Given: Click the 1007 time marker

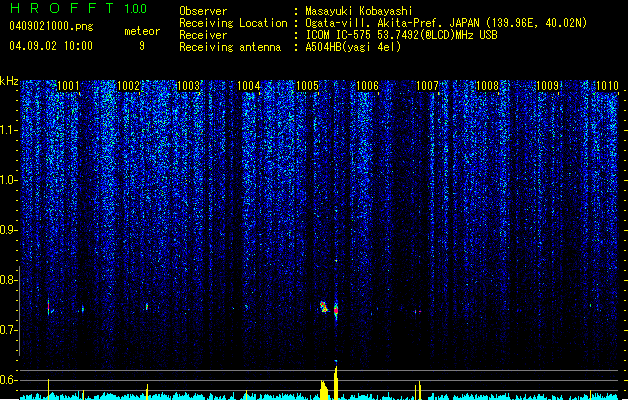Looking at the screenshot, I should 427,86.
